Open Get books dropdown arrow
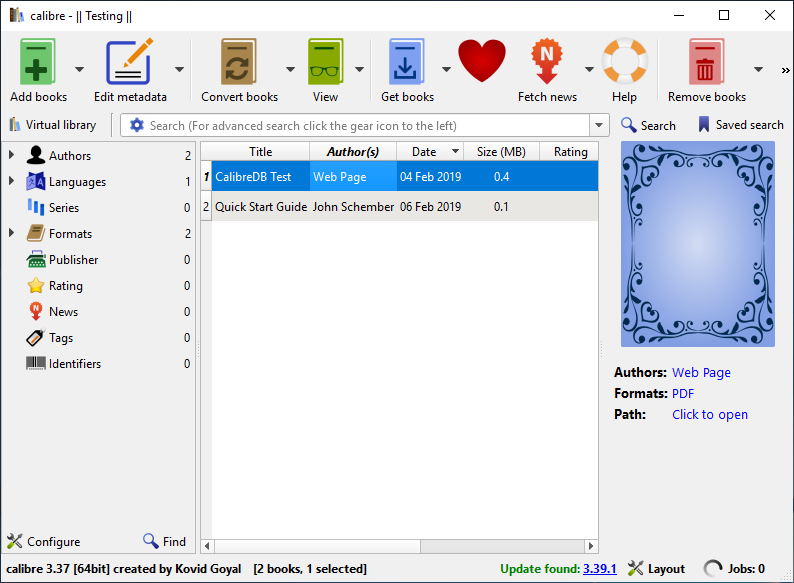Image resolution: width=794 pixels, height=583 pixels. (446, 69)
